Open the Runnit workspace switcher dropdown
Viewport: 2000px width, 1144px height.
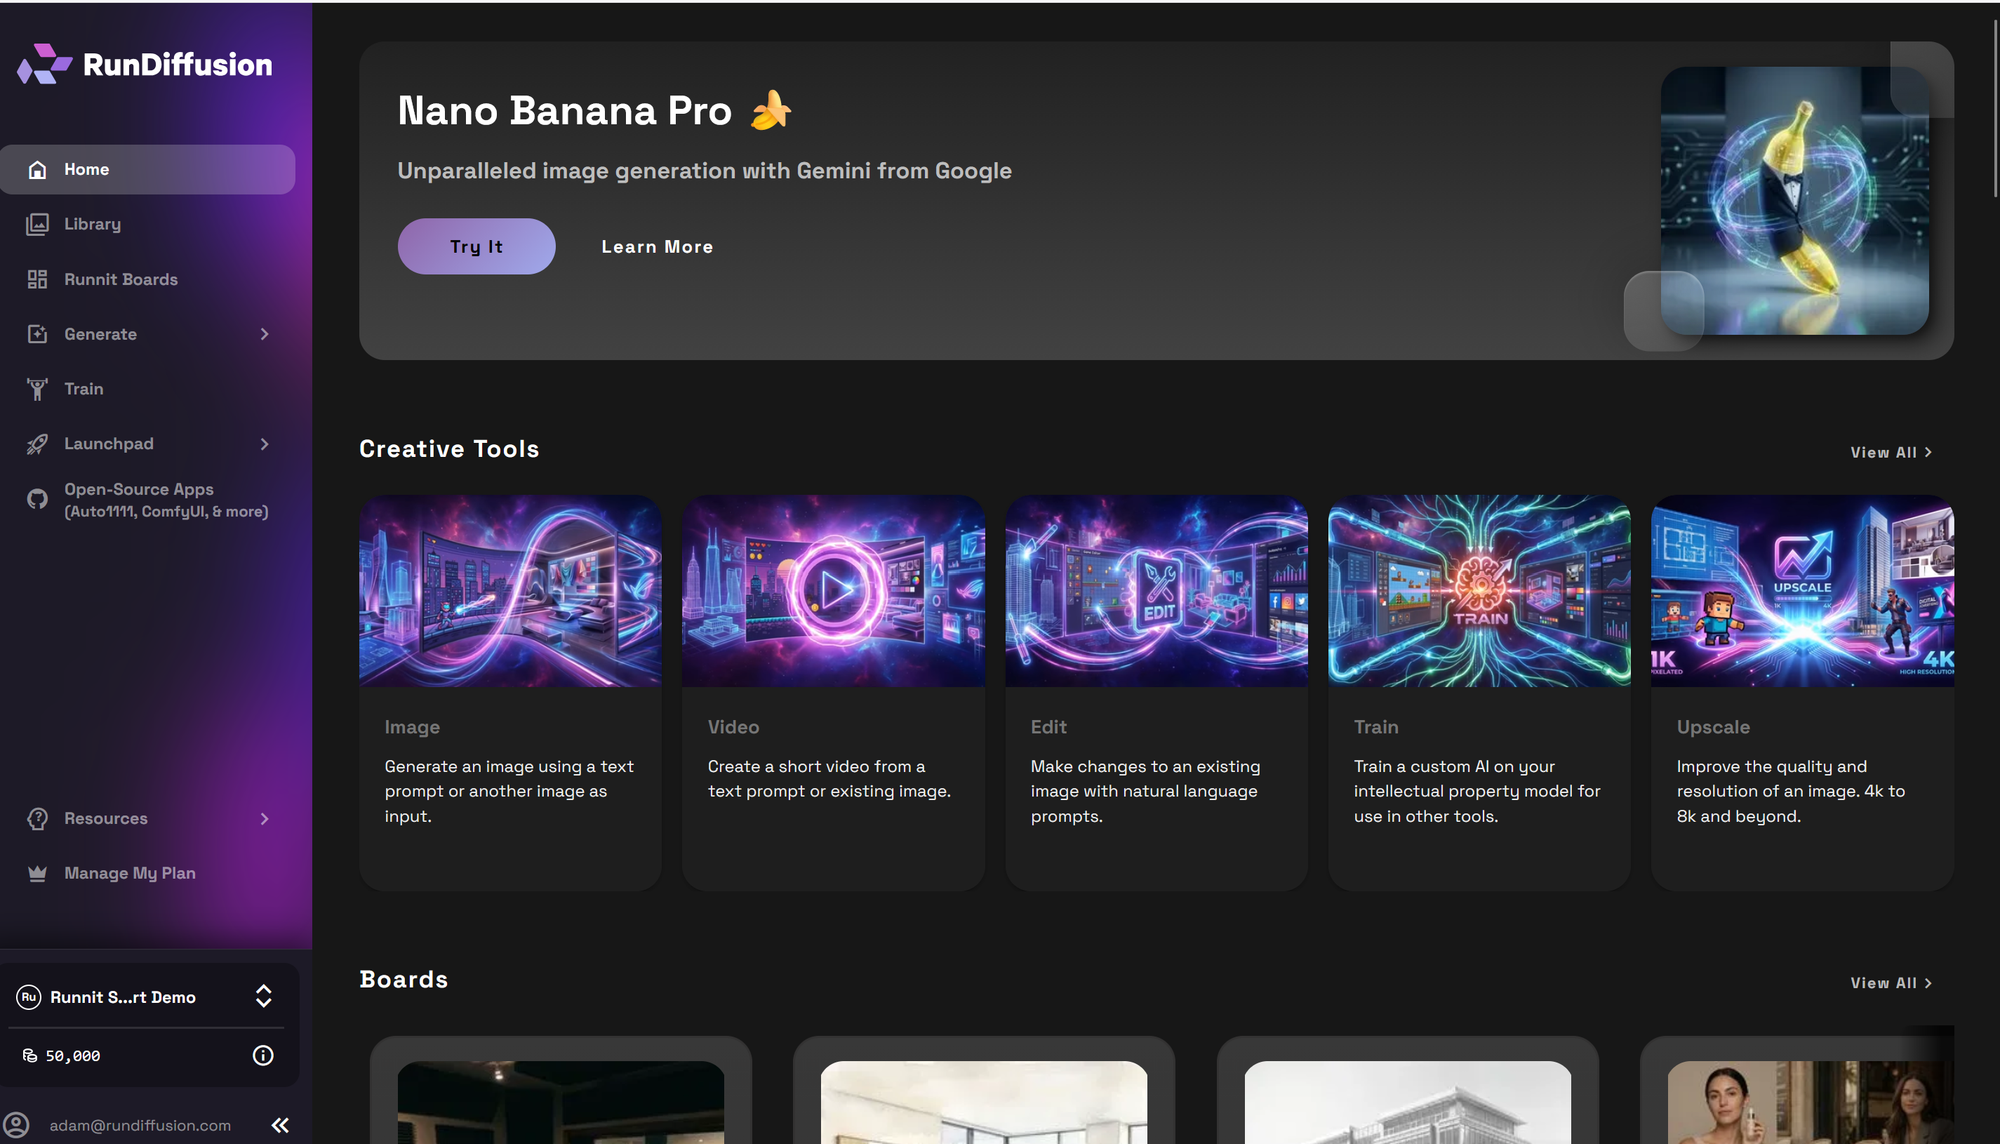[263, 996]
